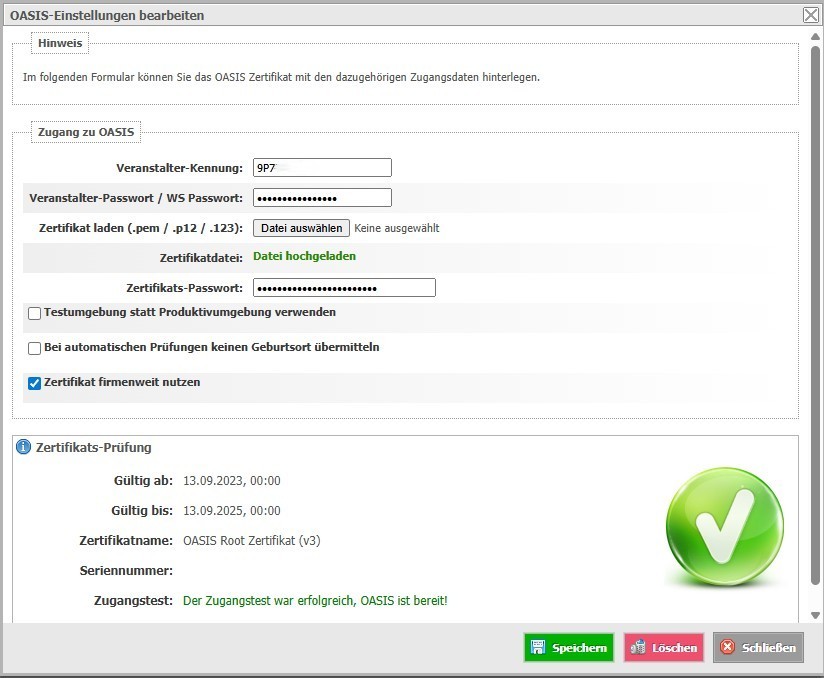The image size is (824, 678).
Task: Click the scrollbar up arrow
Action: tap(815, 36)
